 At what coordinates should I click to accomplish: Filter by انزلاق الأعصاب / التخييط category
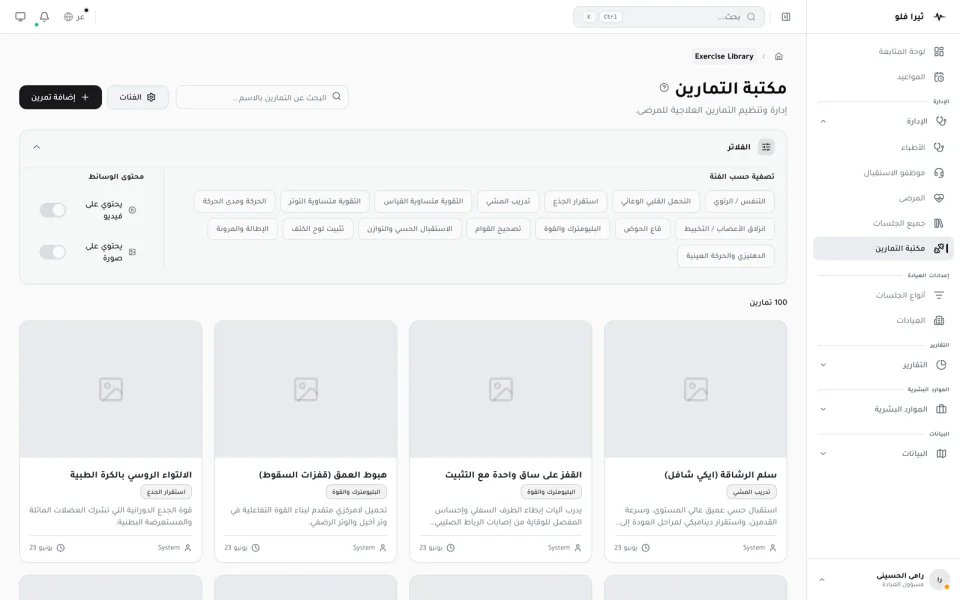(724, 228)
